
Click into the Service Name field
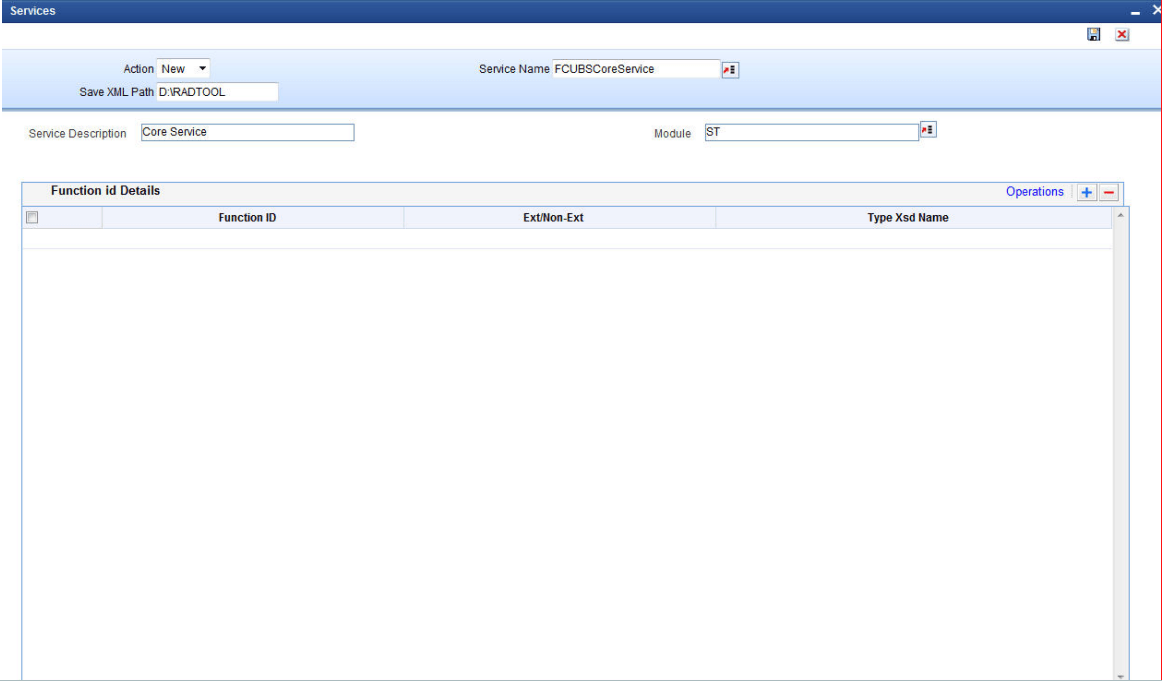[636, 69]
